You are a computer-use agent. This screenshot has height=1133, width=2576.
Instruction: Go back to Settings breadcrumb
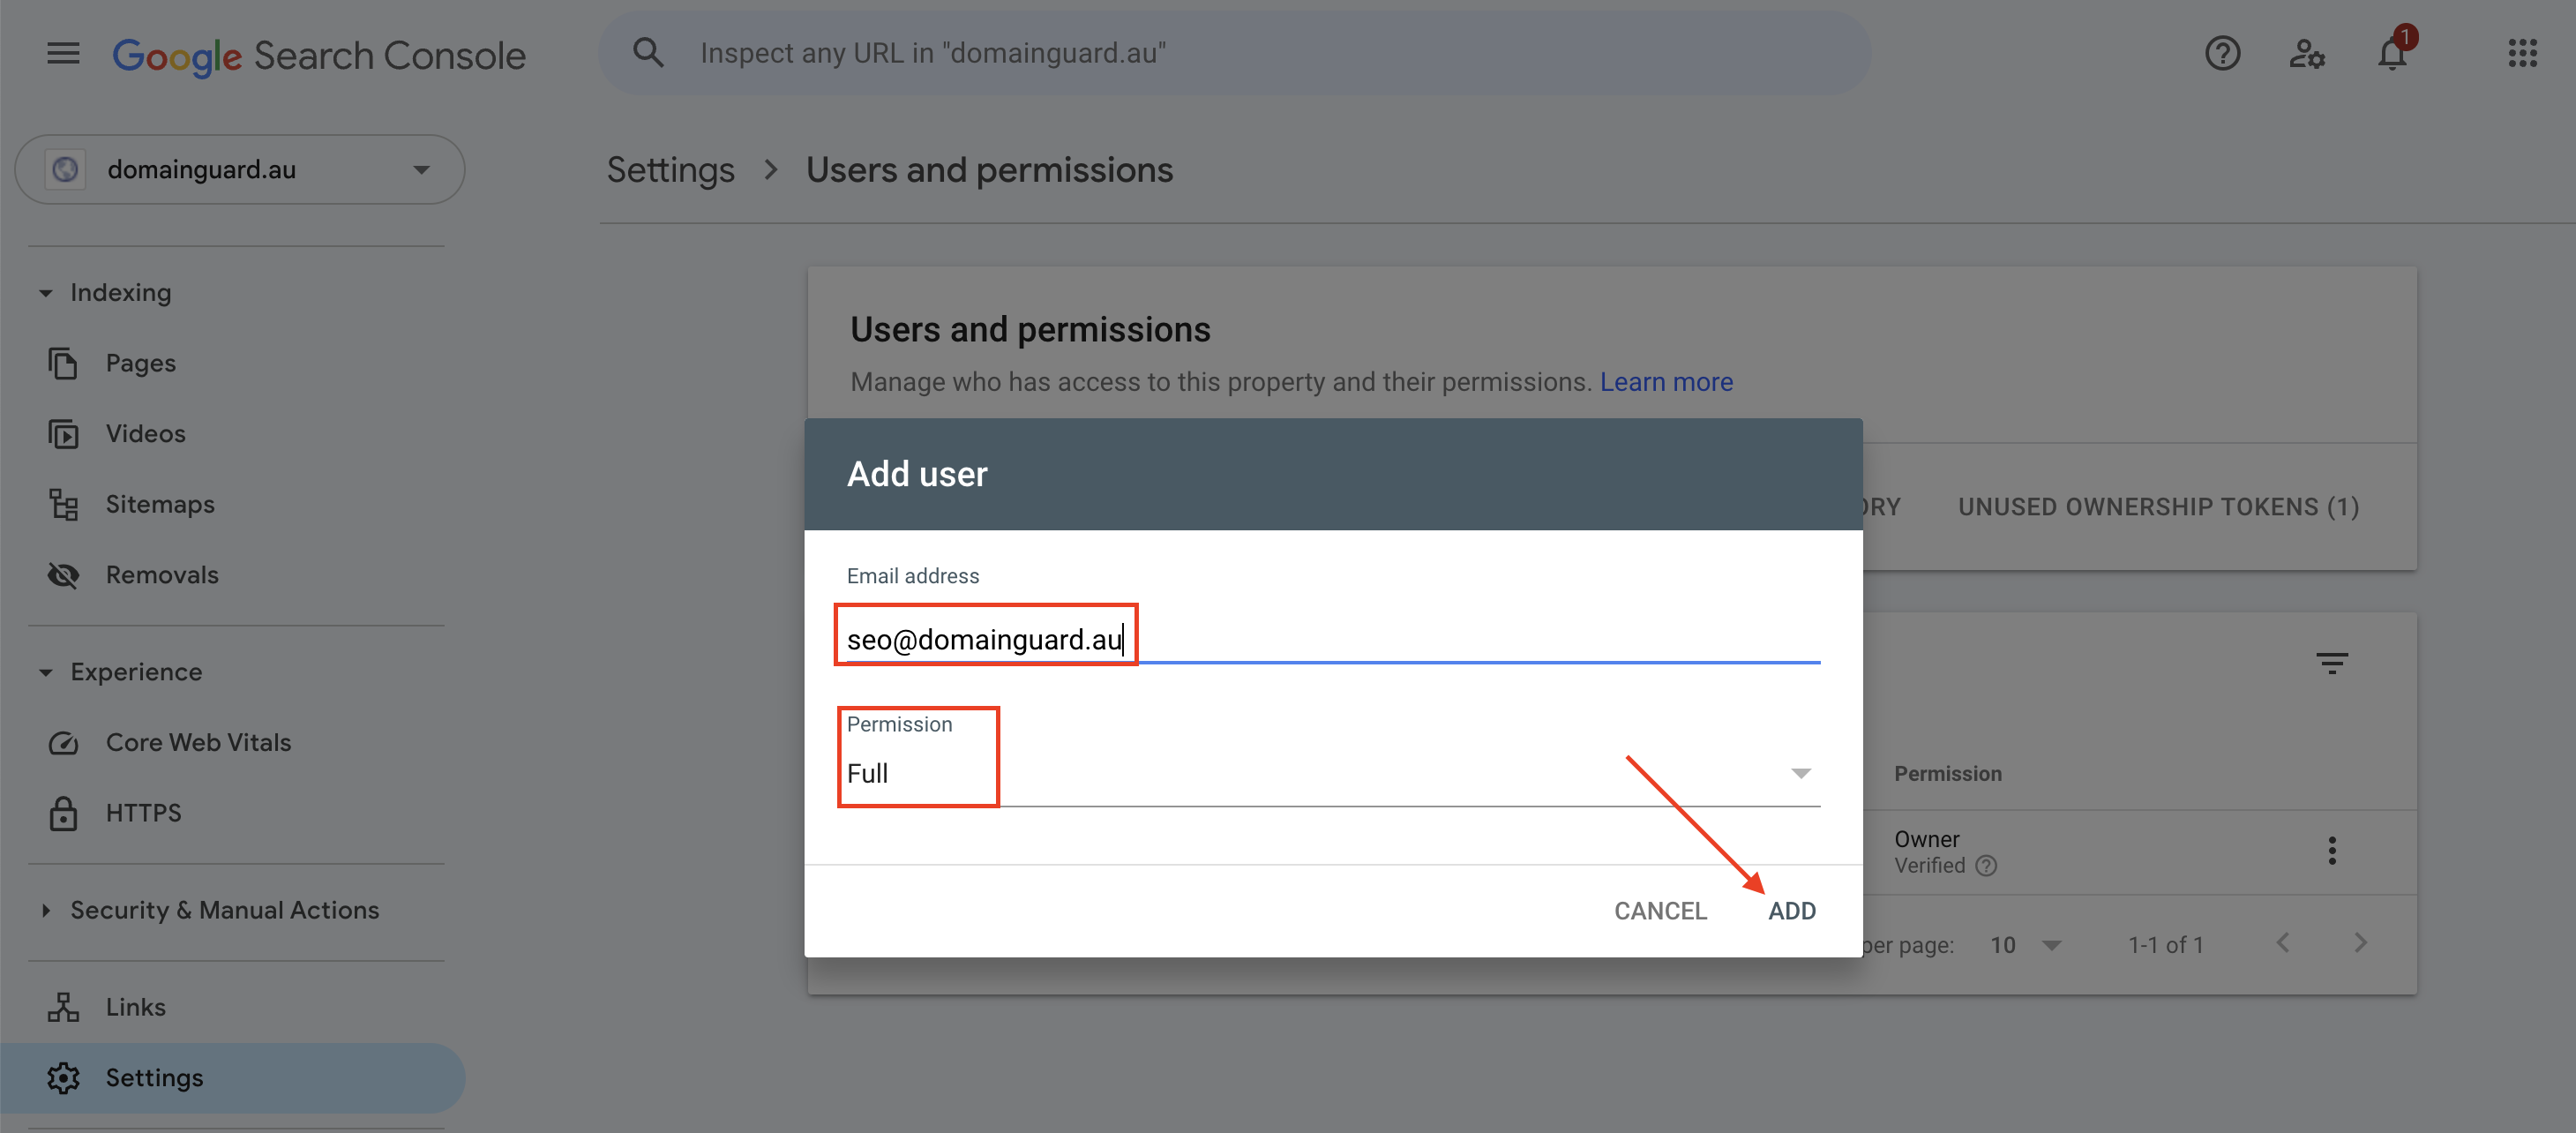click(670, 170)
